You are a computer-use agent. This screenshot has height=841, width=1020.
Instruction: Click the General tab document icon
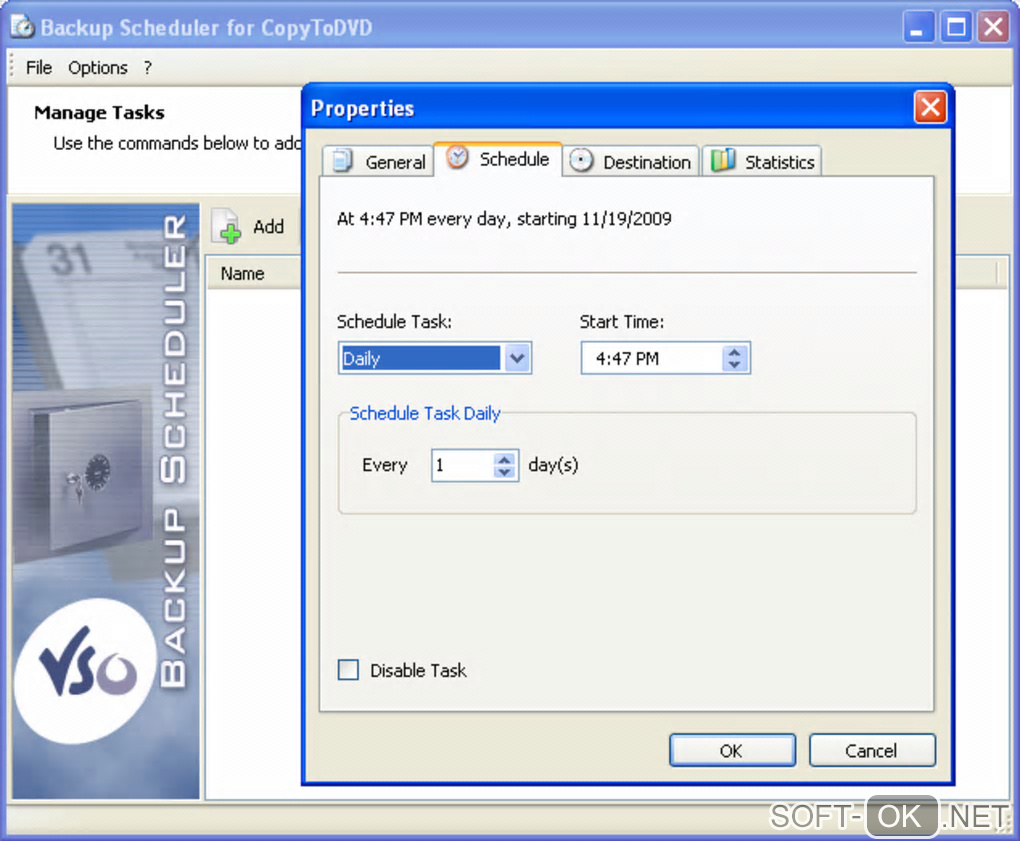(342, 160)
